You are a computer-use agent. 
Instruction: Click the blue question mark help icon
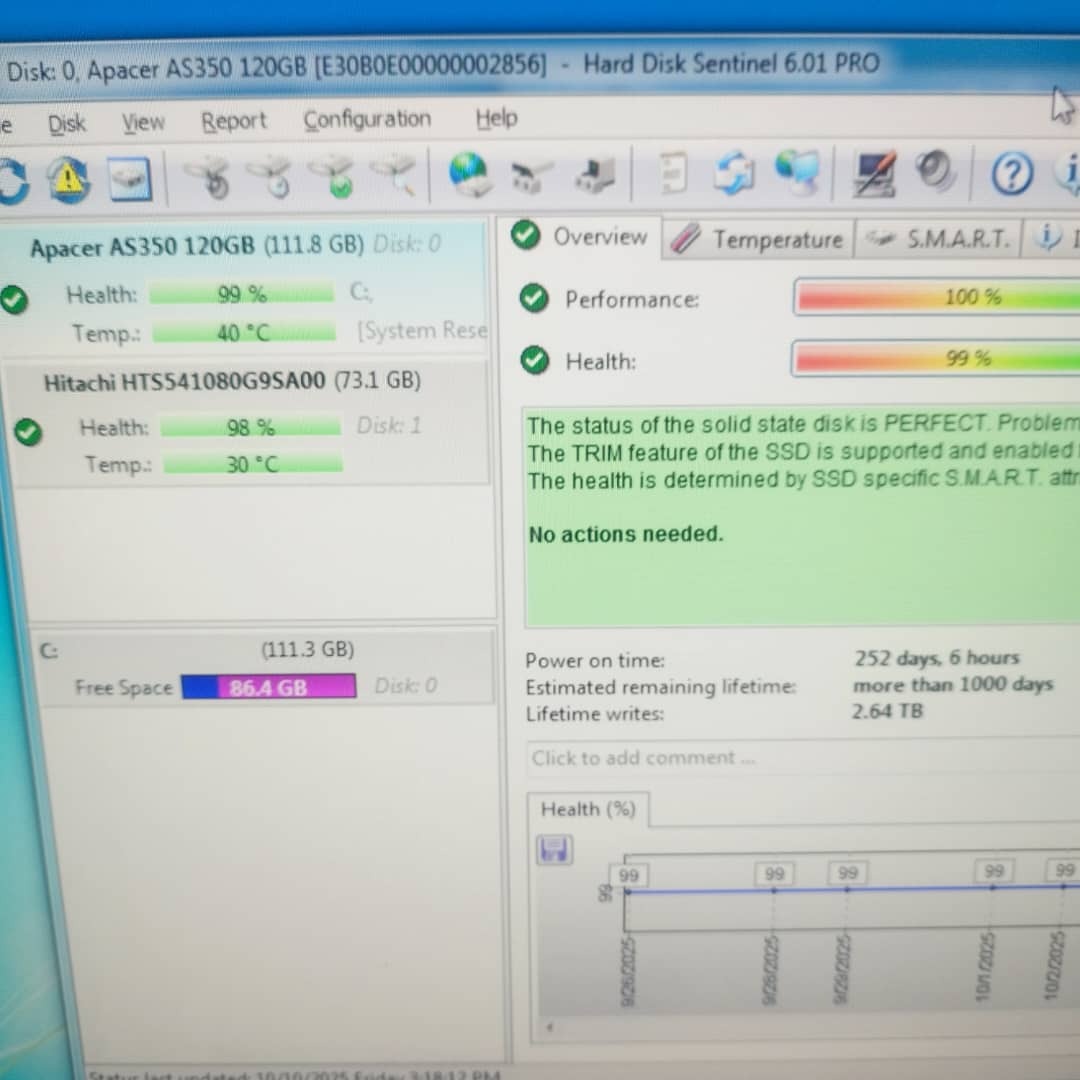[1011, 175]
